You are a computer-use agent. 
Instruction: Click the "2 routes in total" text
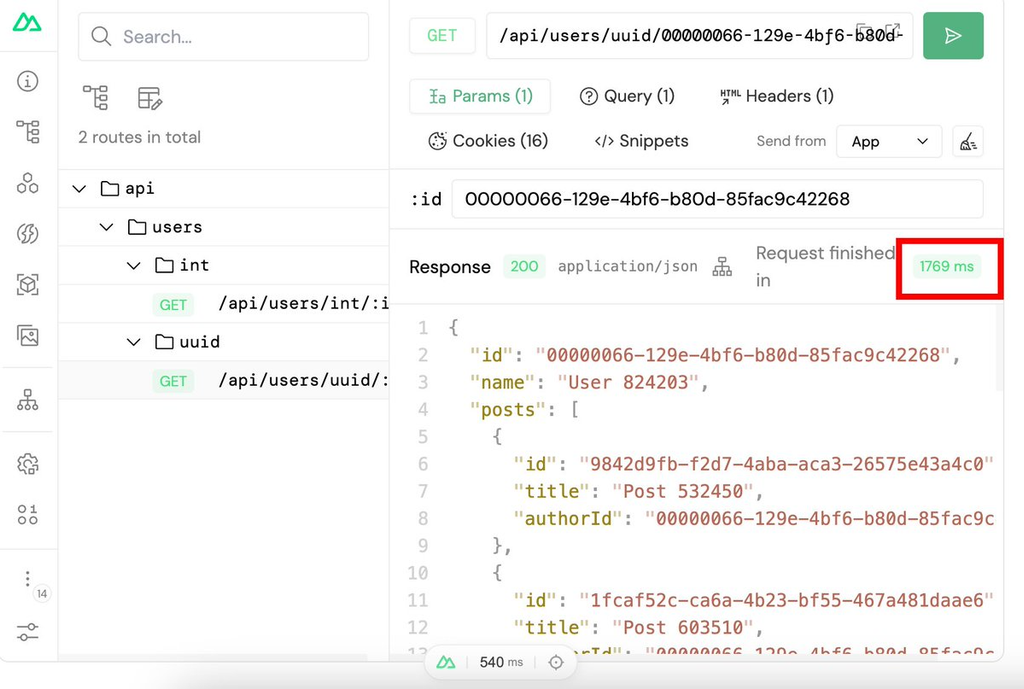point(139,137)
